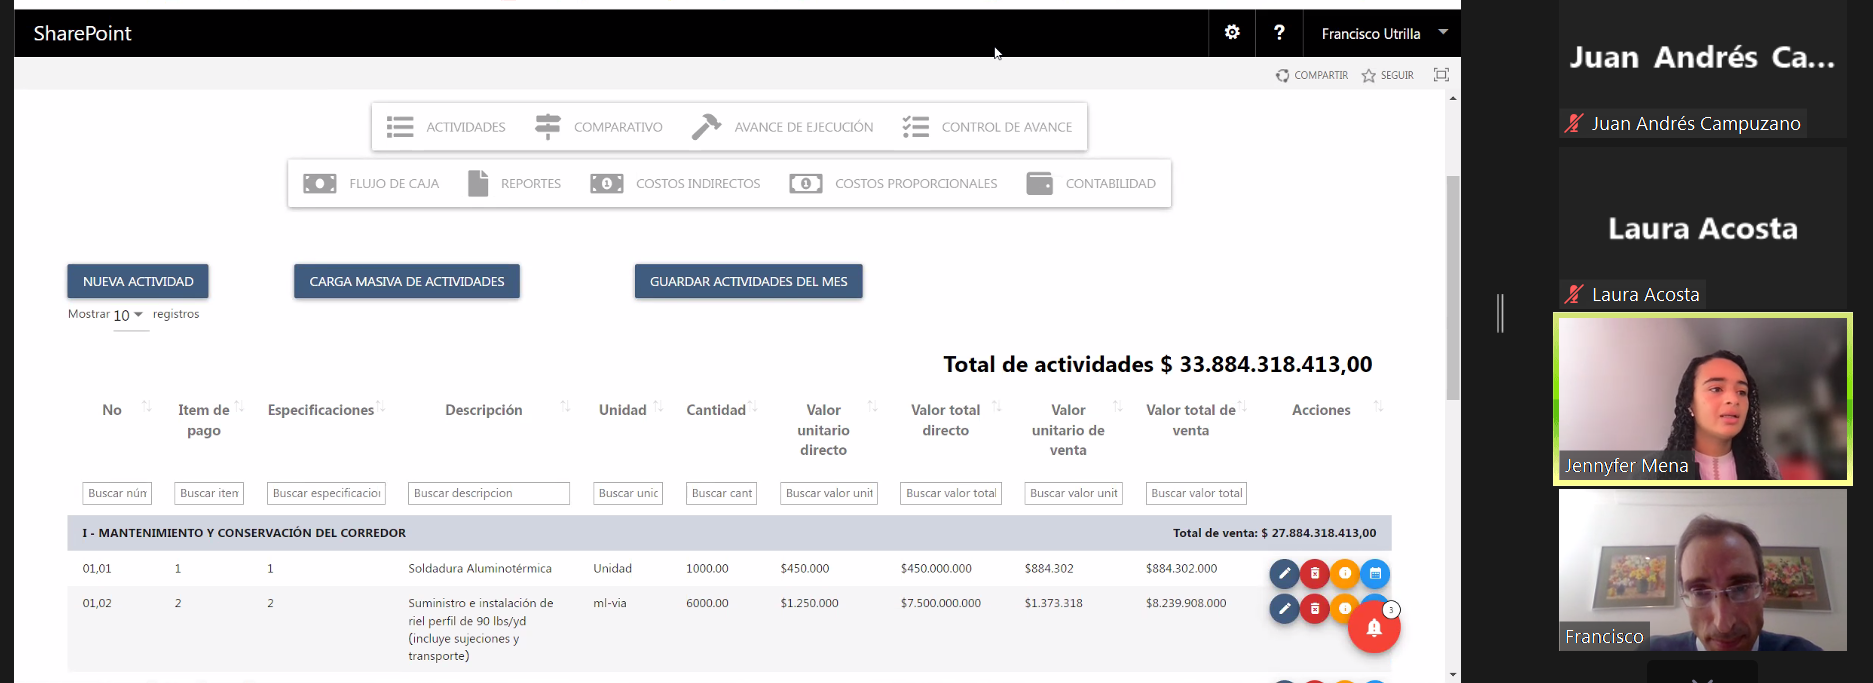Sort by Unidad column arrows
Image resolution: width=1873 pixels, height=683 pixels.
[x=658, y=406]
